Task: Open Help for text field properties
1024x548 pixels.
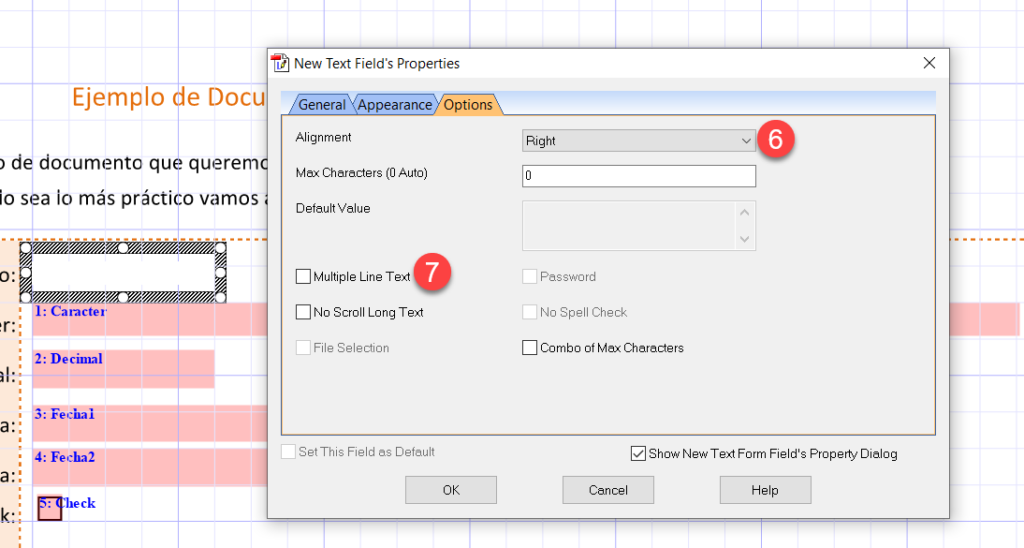Action: point(765,490)
